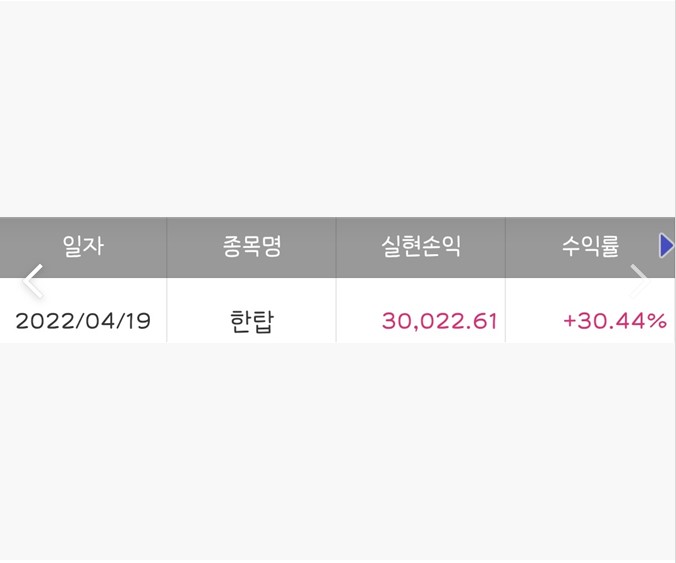Select the 수익률 column header
676x563 pixels.
(x=590, y=247)
